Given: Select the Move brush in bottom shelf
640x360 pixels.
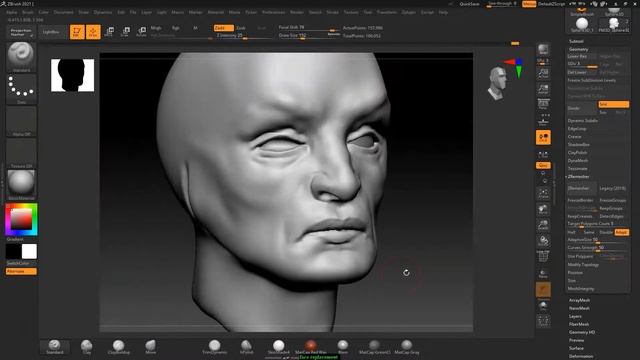Looking at the screenshot, I should pyautogui.click(x=151, y=347).
